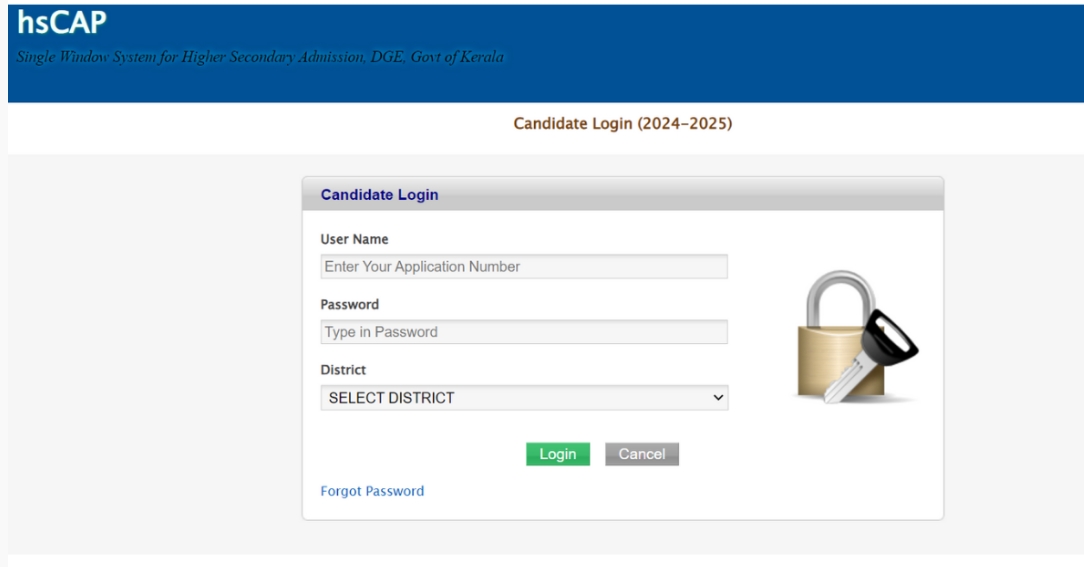Click the Candidate Login panel title bar
Viewport: 1084px width, 567px height.
pos(622,194)
